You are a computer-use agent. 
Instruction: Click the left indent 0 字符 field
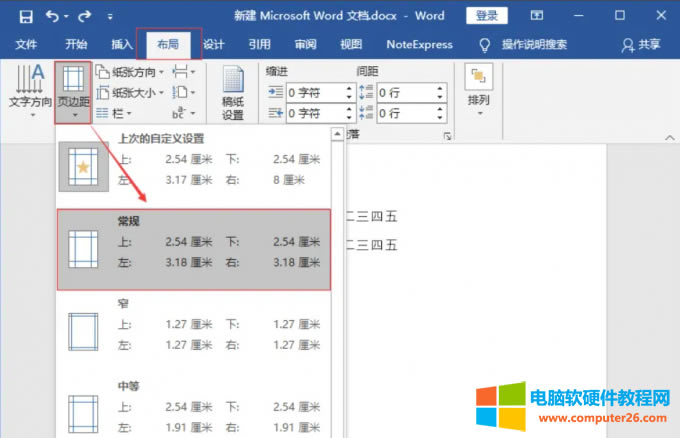[x=315, y=92]
